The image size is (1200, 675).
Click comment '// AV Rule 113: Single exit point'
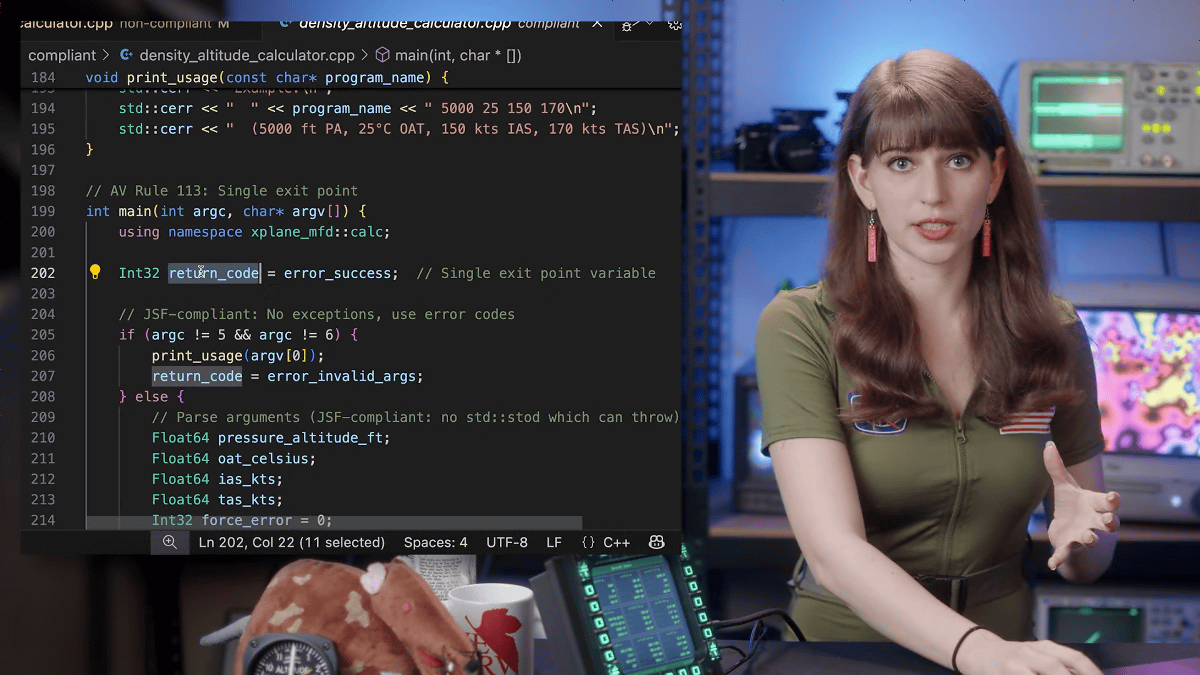[x=222, y=190]
